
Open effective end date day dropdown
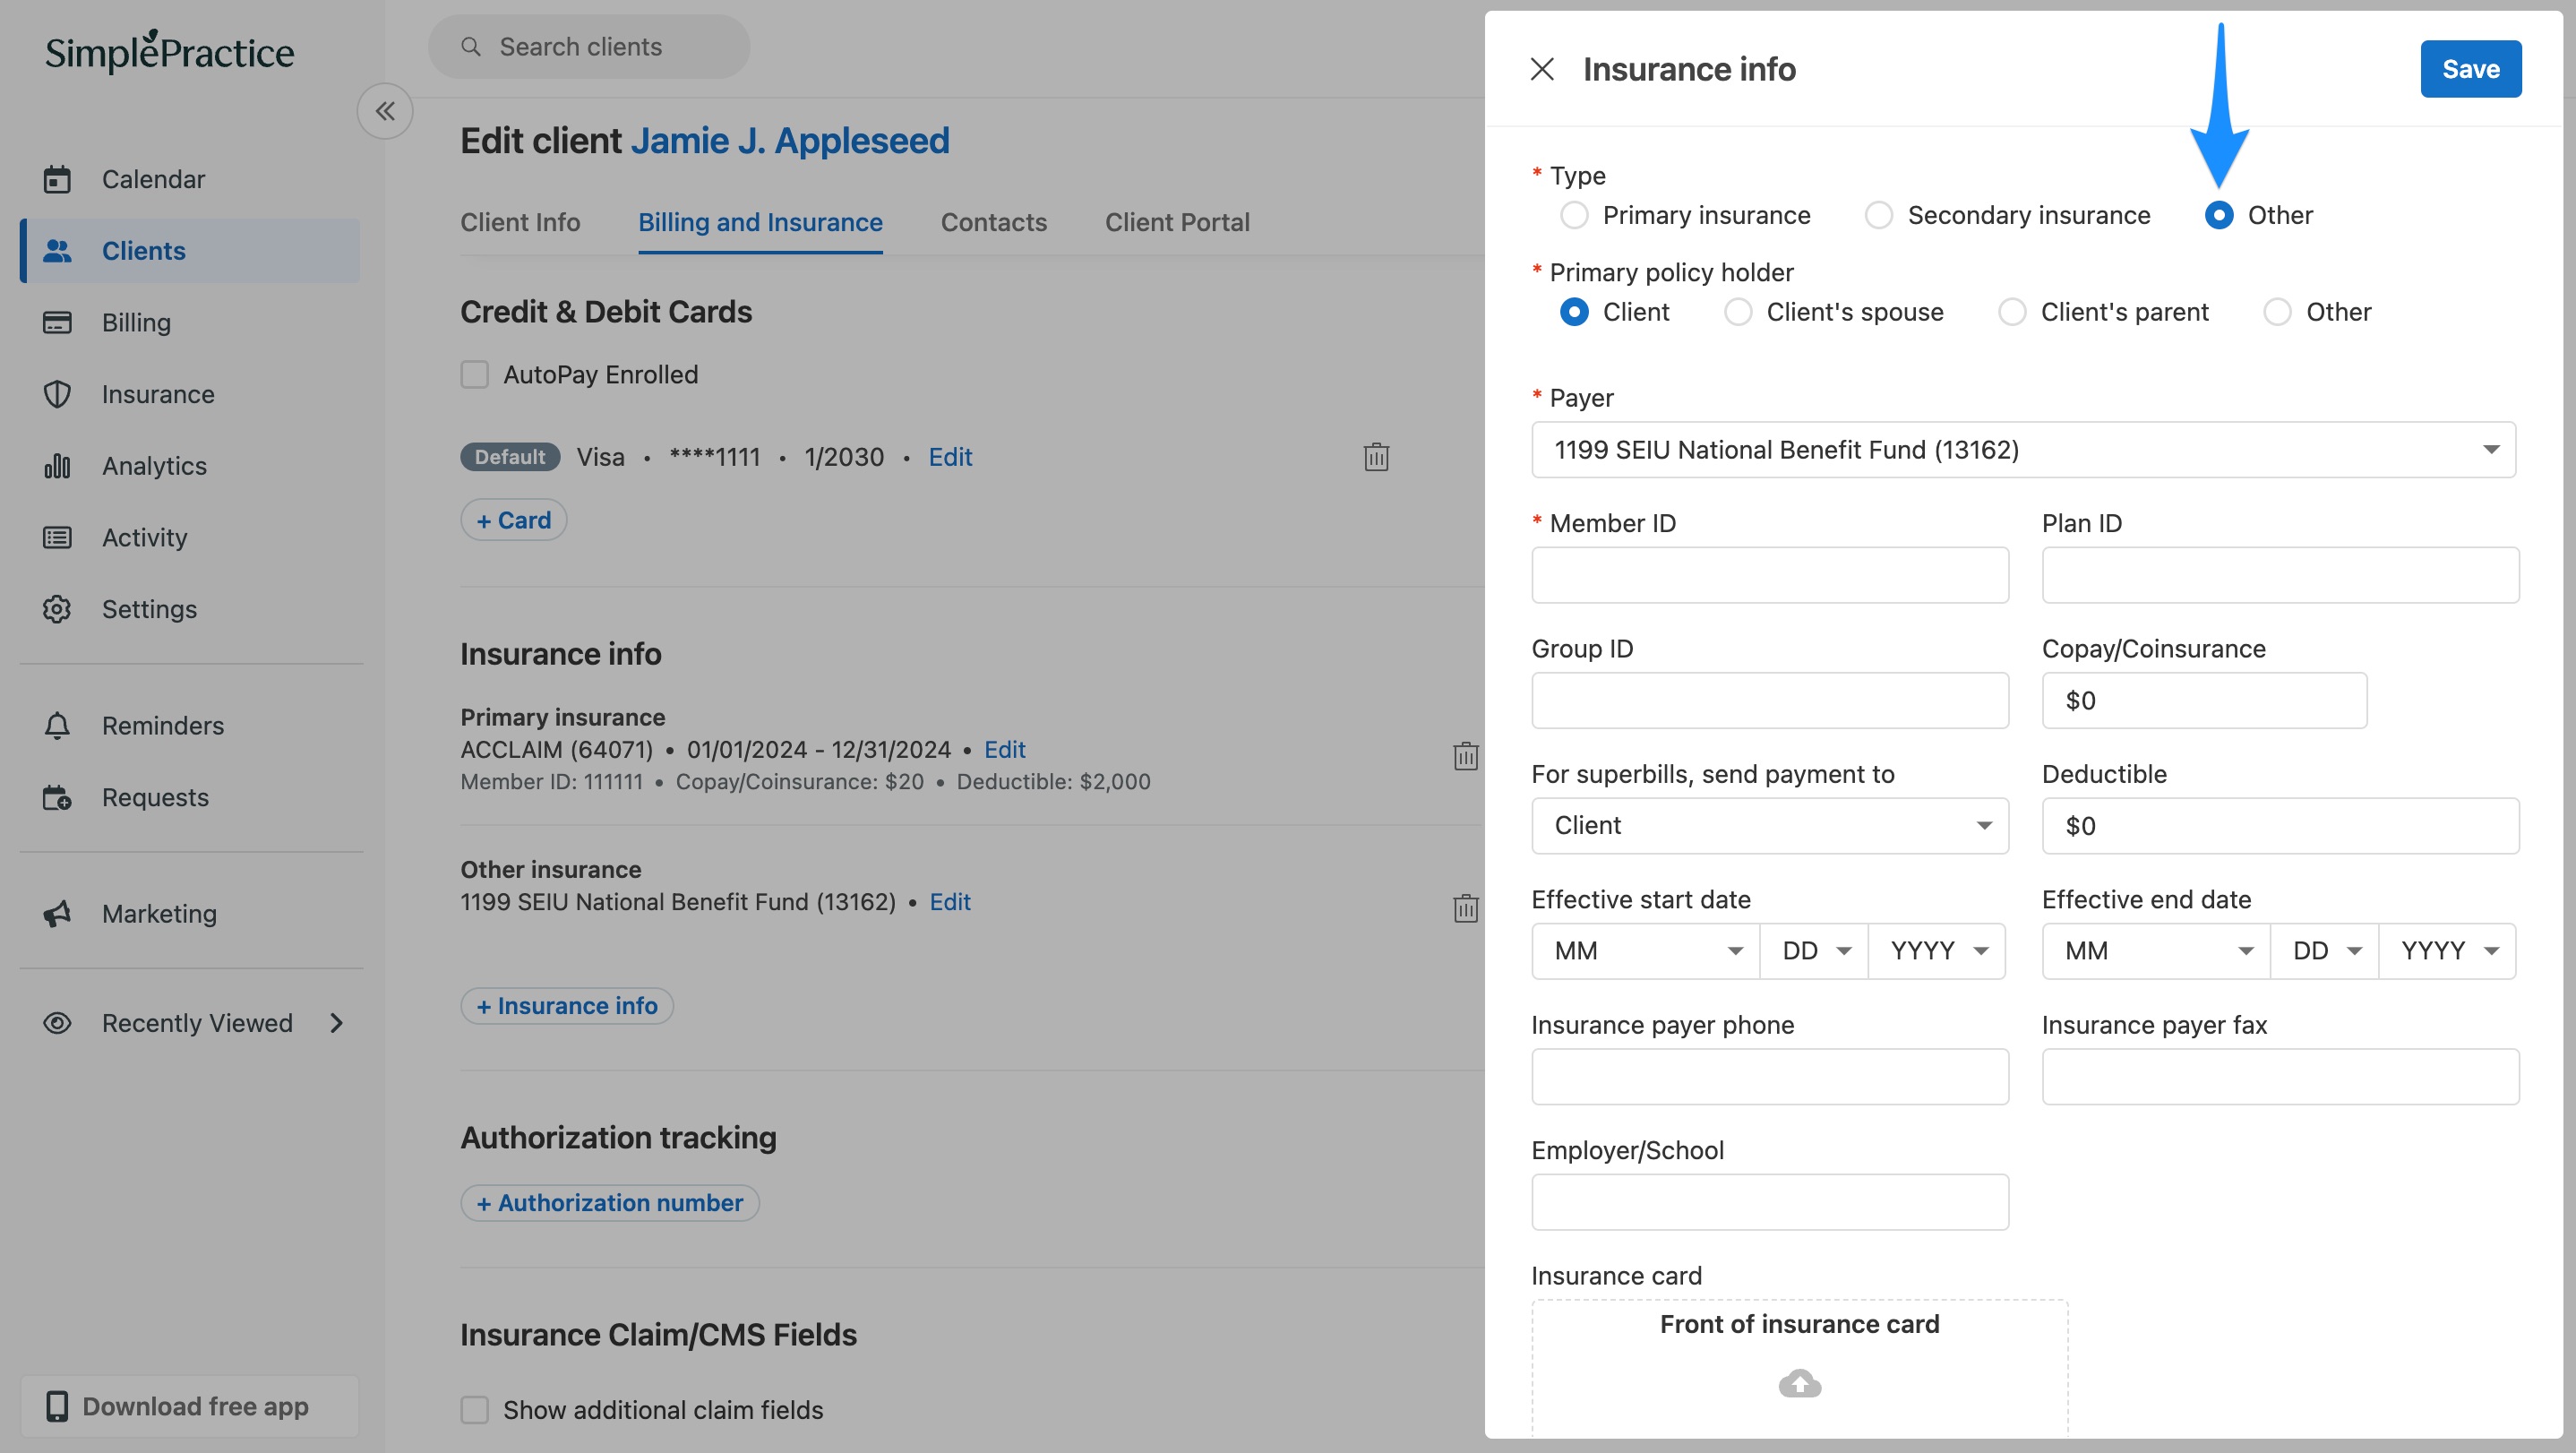(x=2324, y=951)
